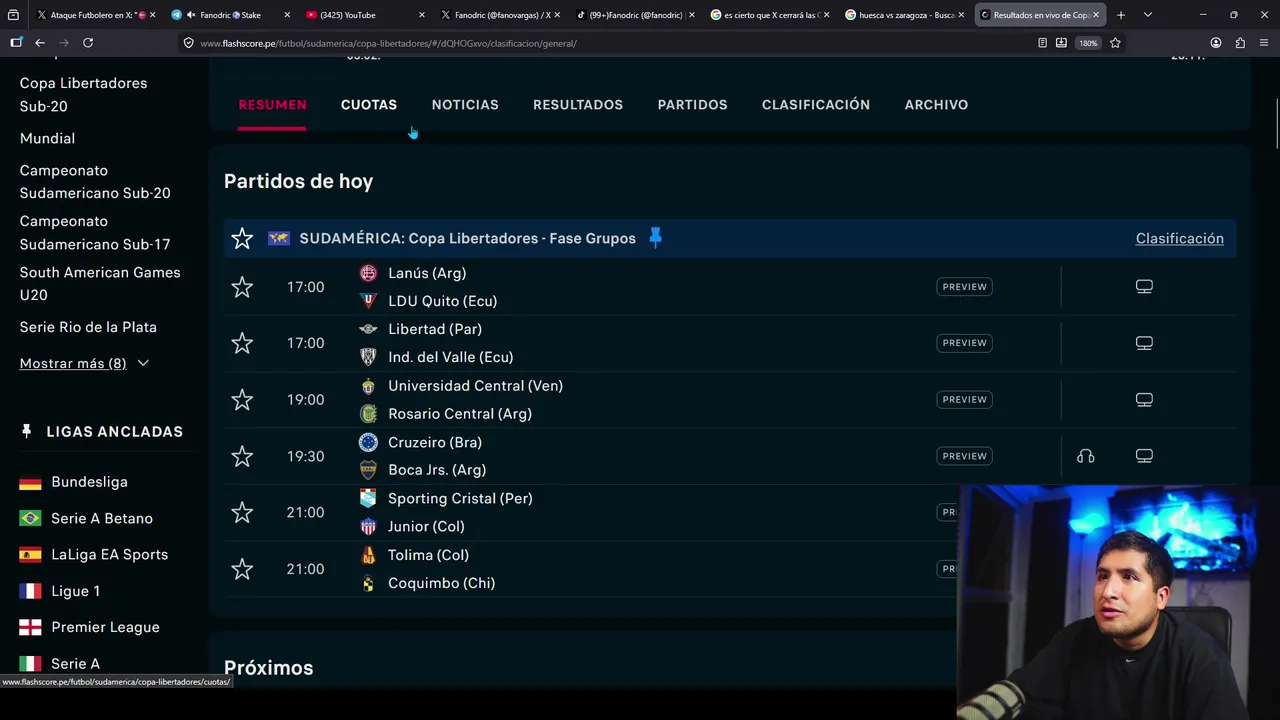The width and height of the screenshot is (1280, 720).
Task: Switch to the YouTube browser tab
Action: click(365, 15)
